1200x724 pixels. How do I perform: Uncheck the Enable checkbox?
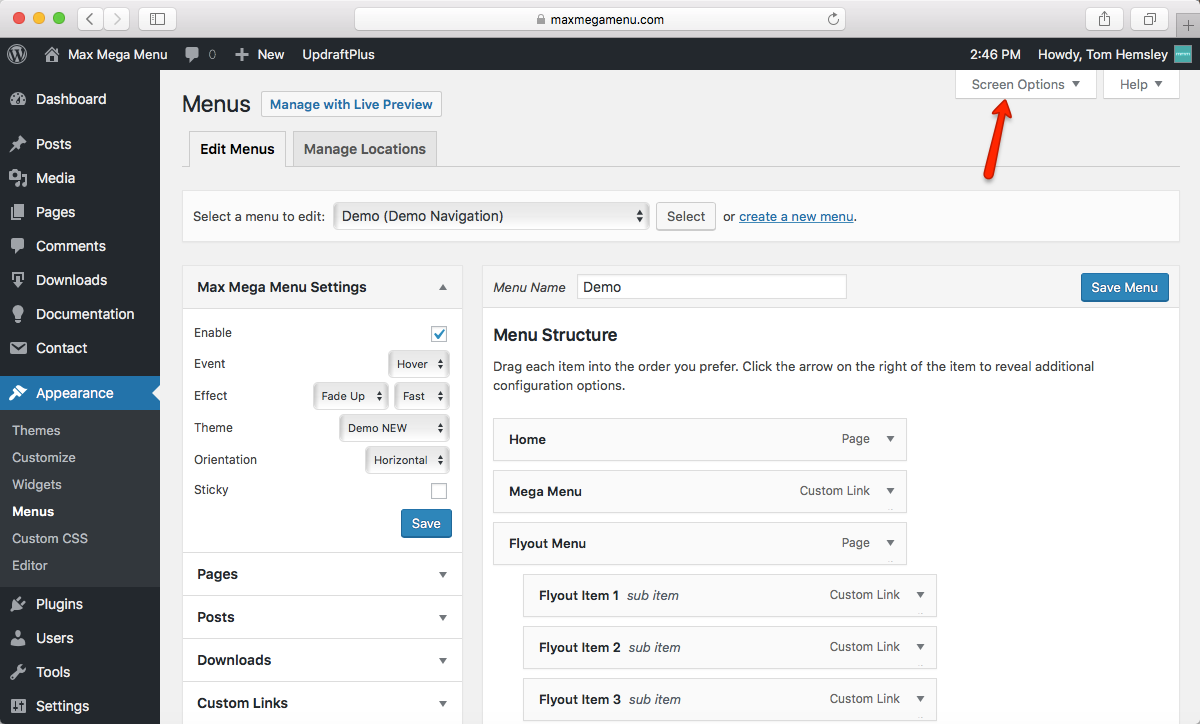[x=439, y=333]
